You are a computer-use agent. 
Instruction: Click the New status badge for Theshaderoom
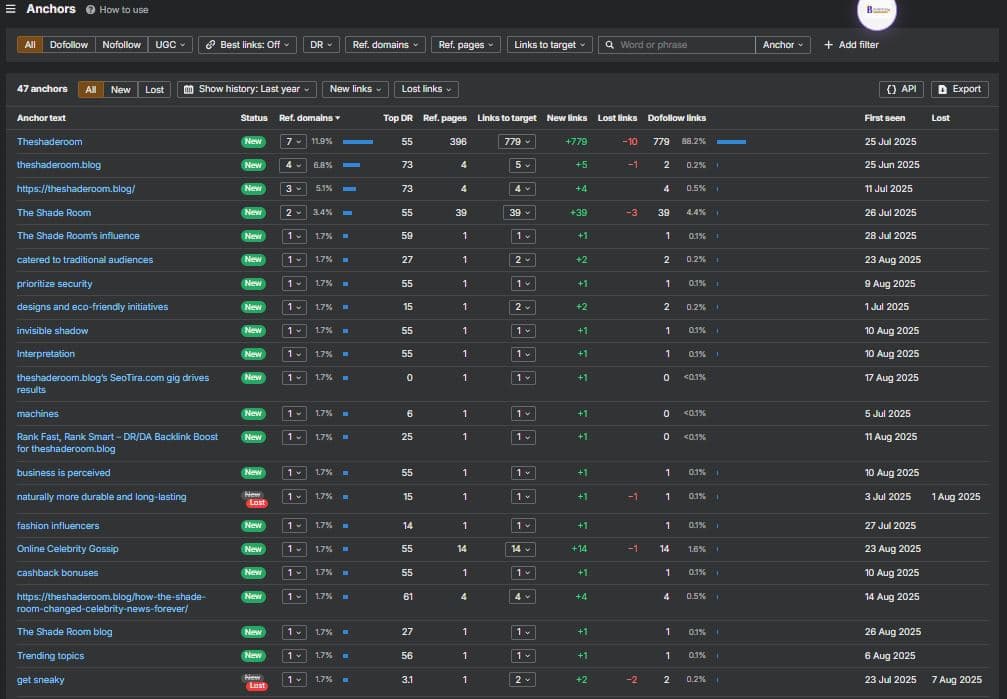click(x=253, y=141)
